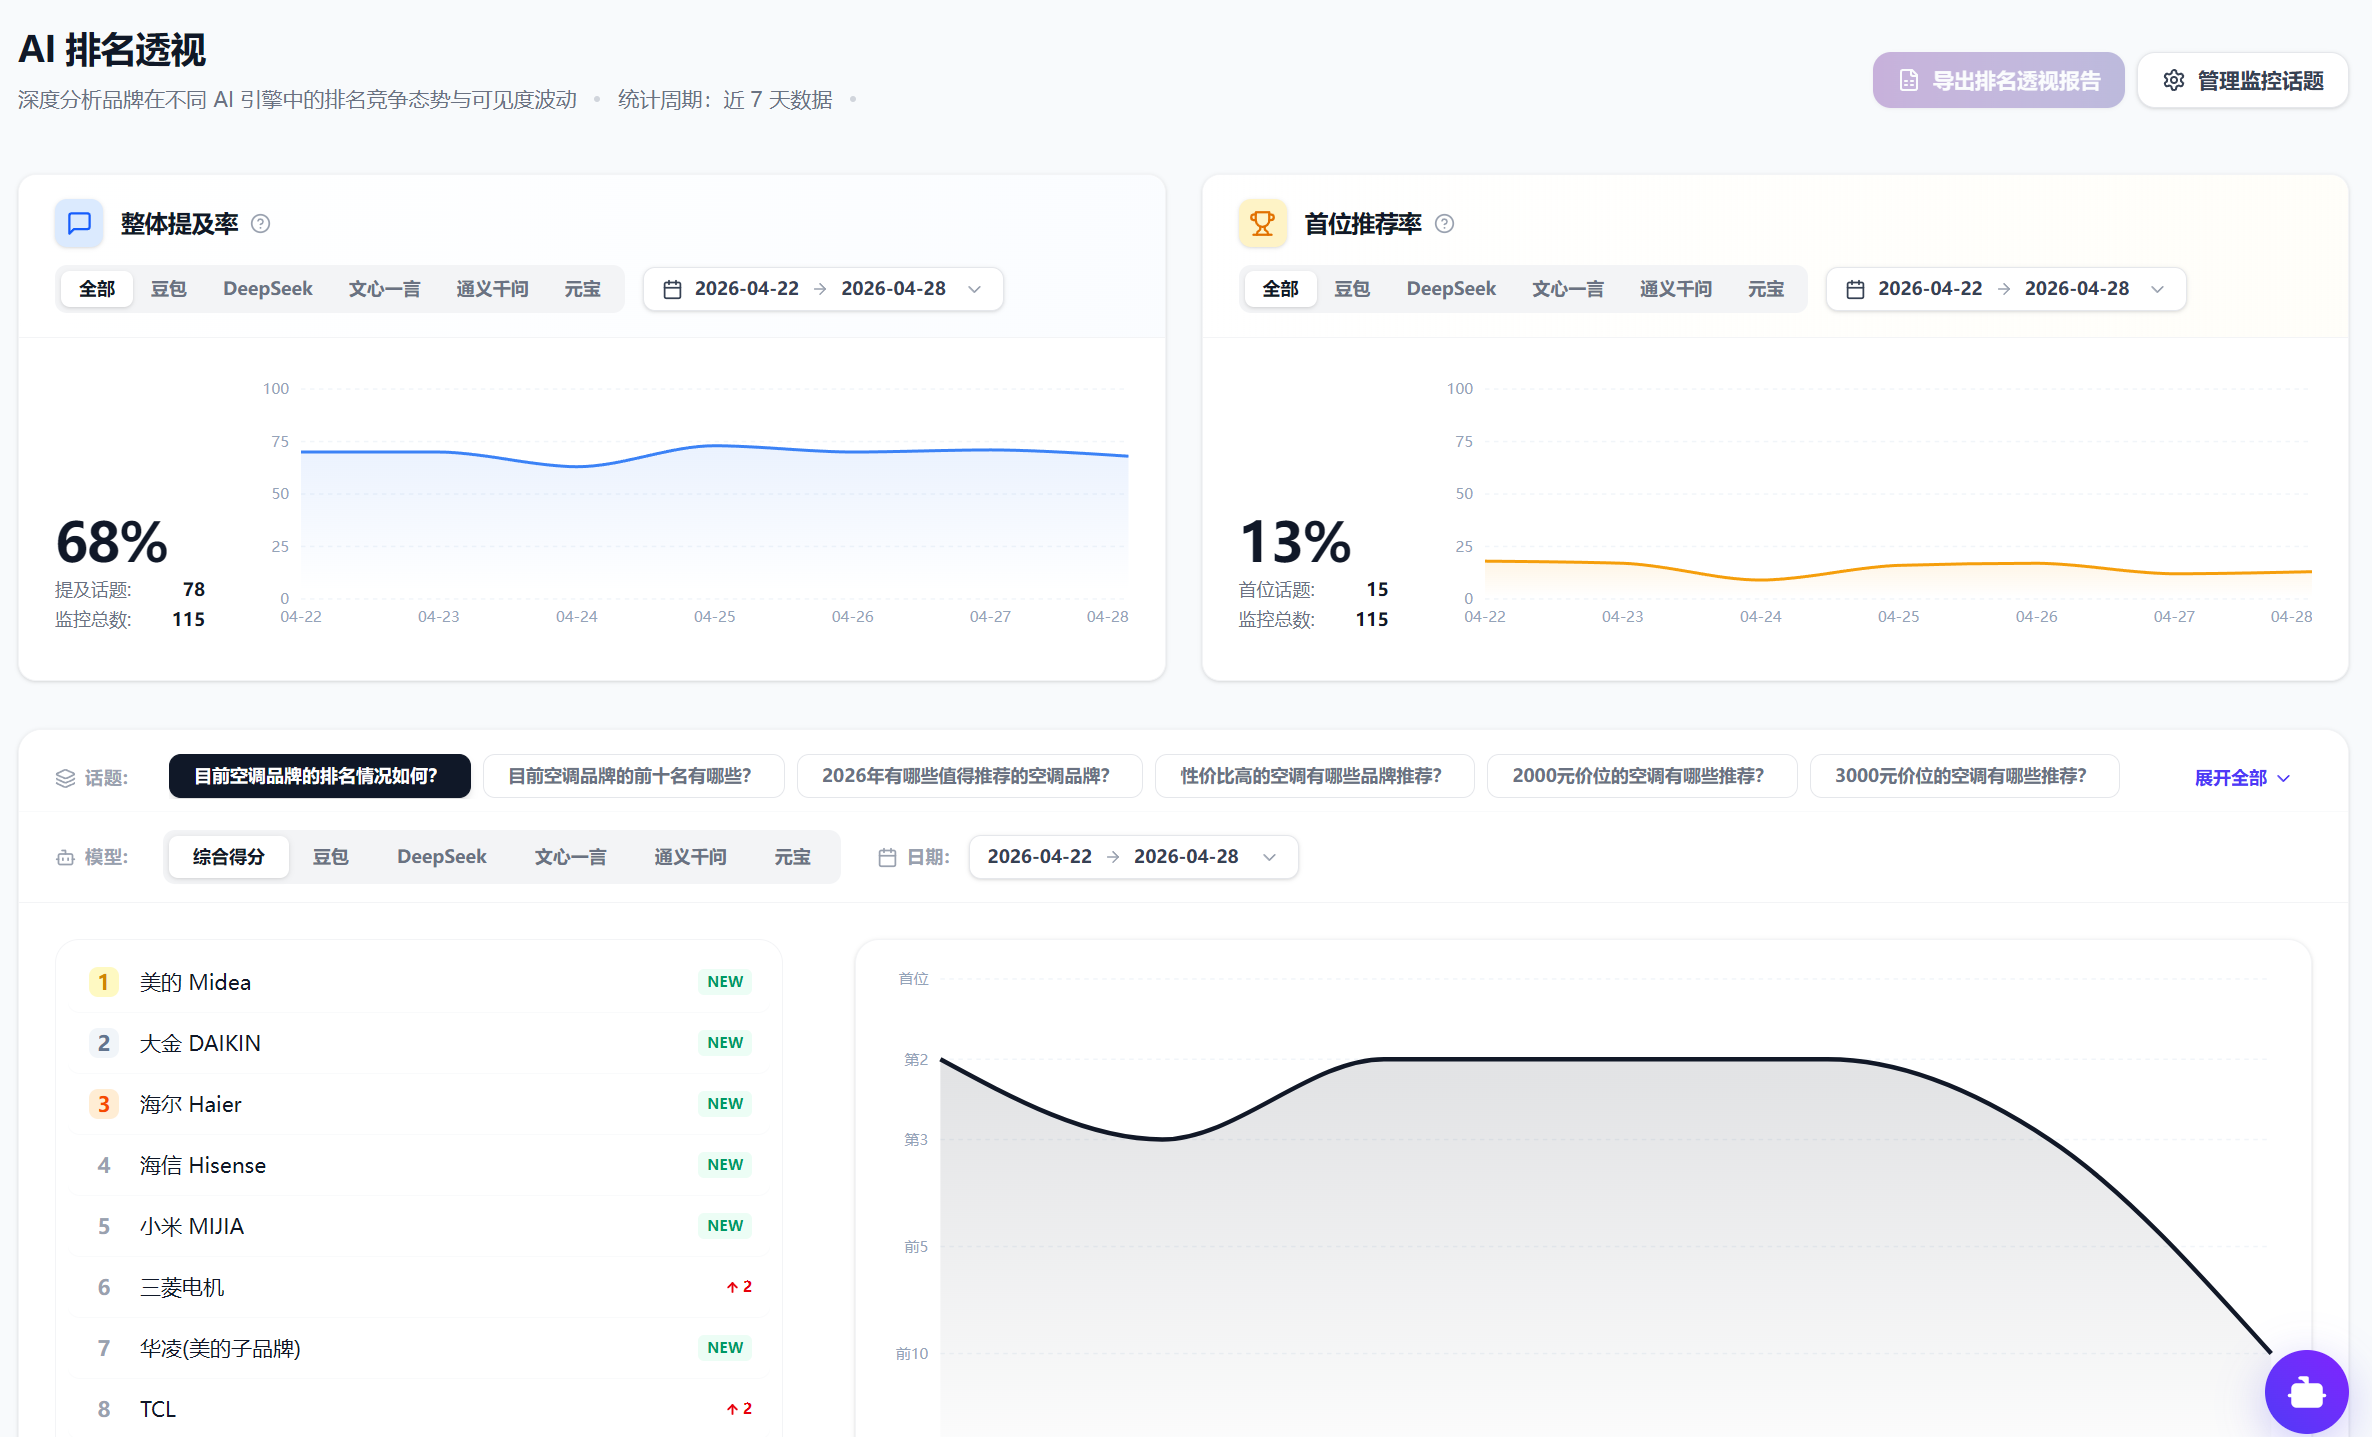2372x1437 pixels.
Task: Choose 元宝 in the 模型 filter
Action: point(792,857)
